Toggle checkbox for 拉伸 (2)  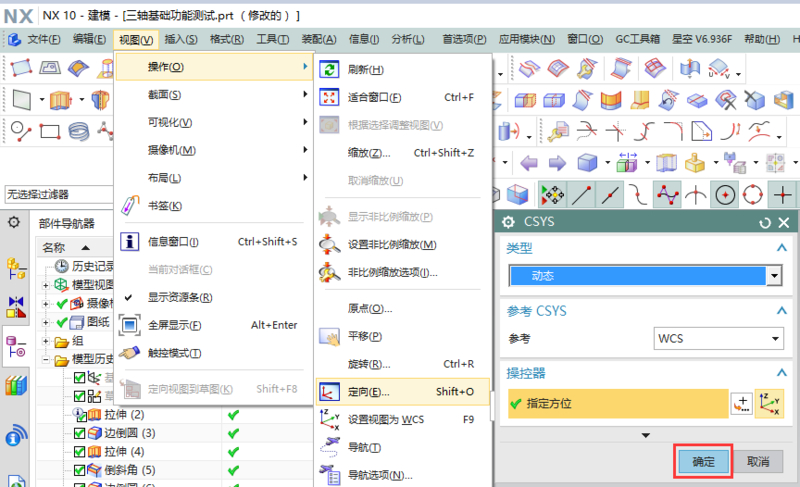(80, 416)
